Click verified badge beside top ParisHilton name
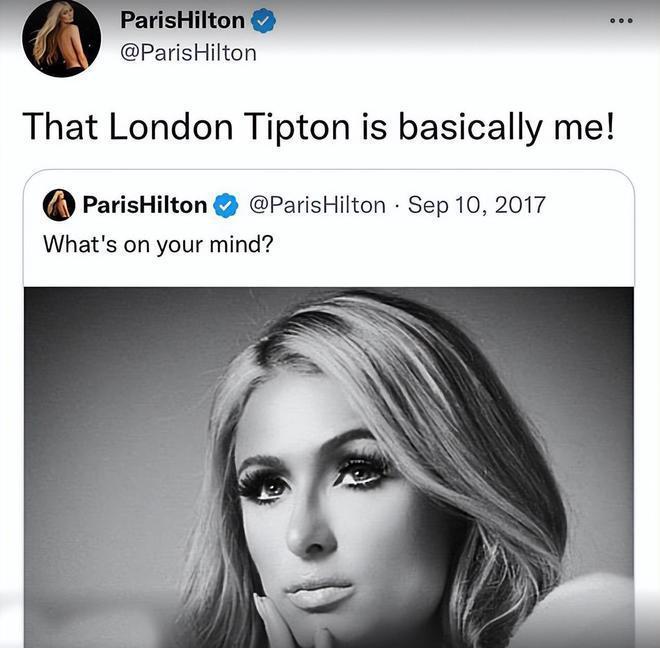This screenshot has height=648, width=660. [x=263, y=21]
